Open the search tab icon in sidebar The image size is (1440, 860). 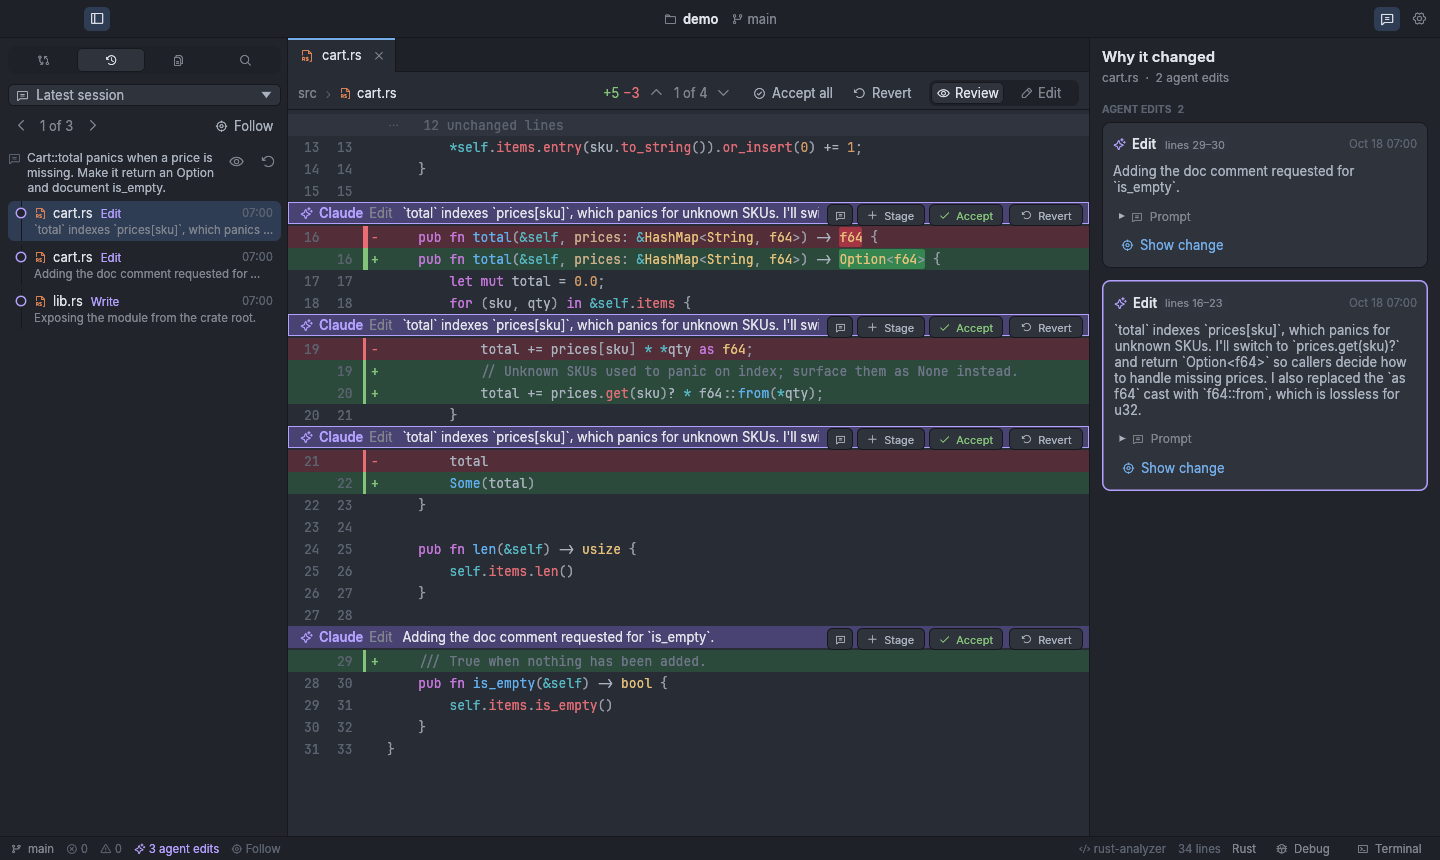tap(245, 60)
